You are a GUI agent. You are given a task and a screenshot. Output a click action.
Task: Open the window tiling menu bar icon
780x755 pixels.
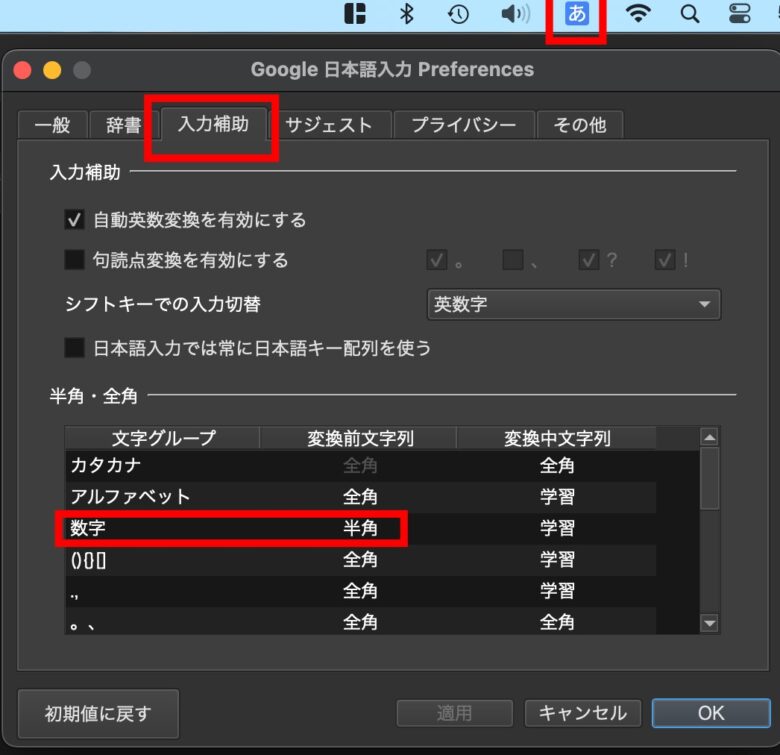coord(355,13)
